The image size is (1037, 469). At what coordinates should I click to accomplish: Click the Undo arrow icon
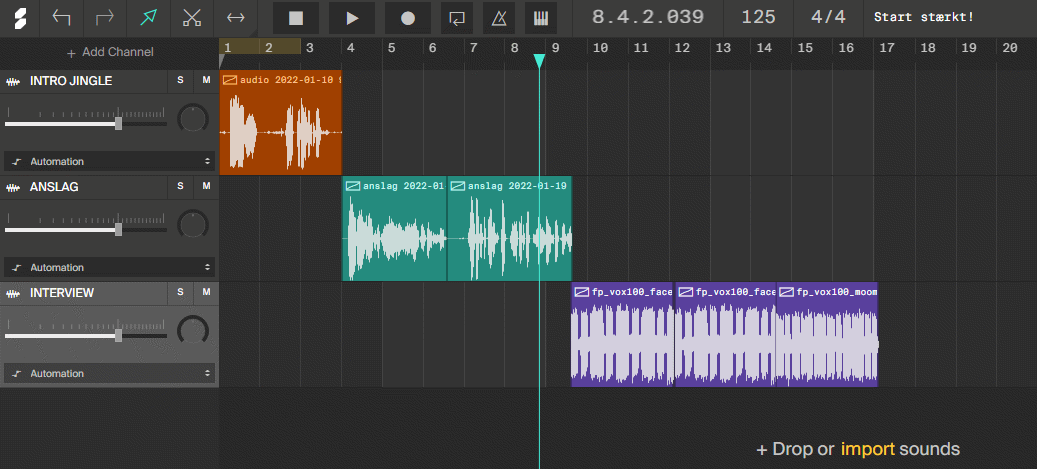[62, 18]
